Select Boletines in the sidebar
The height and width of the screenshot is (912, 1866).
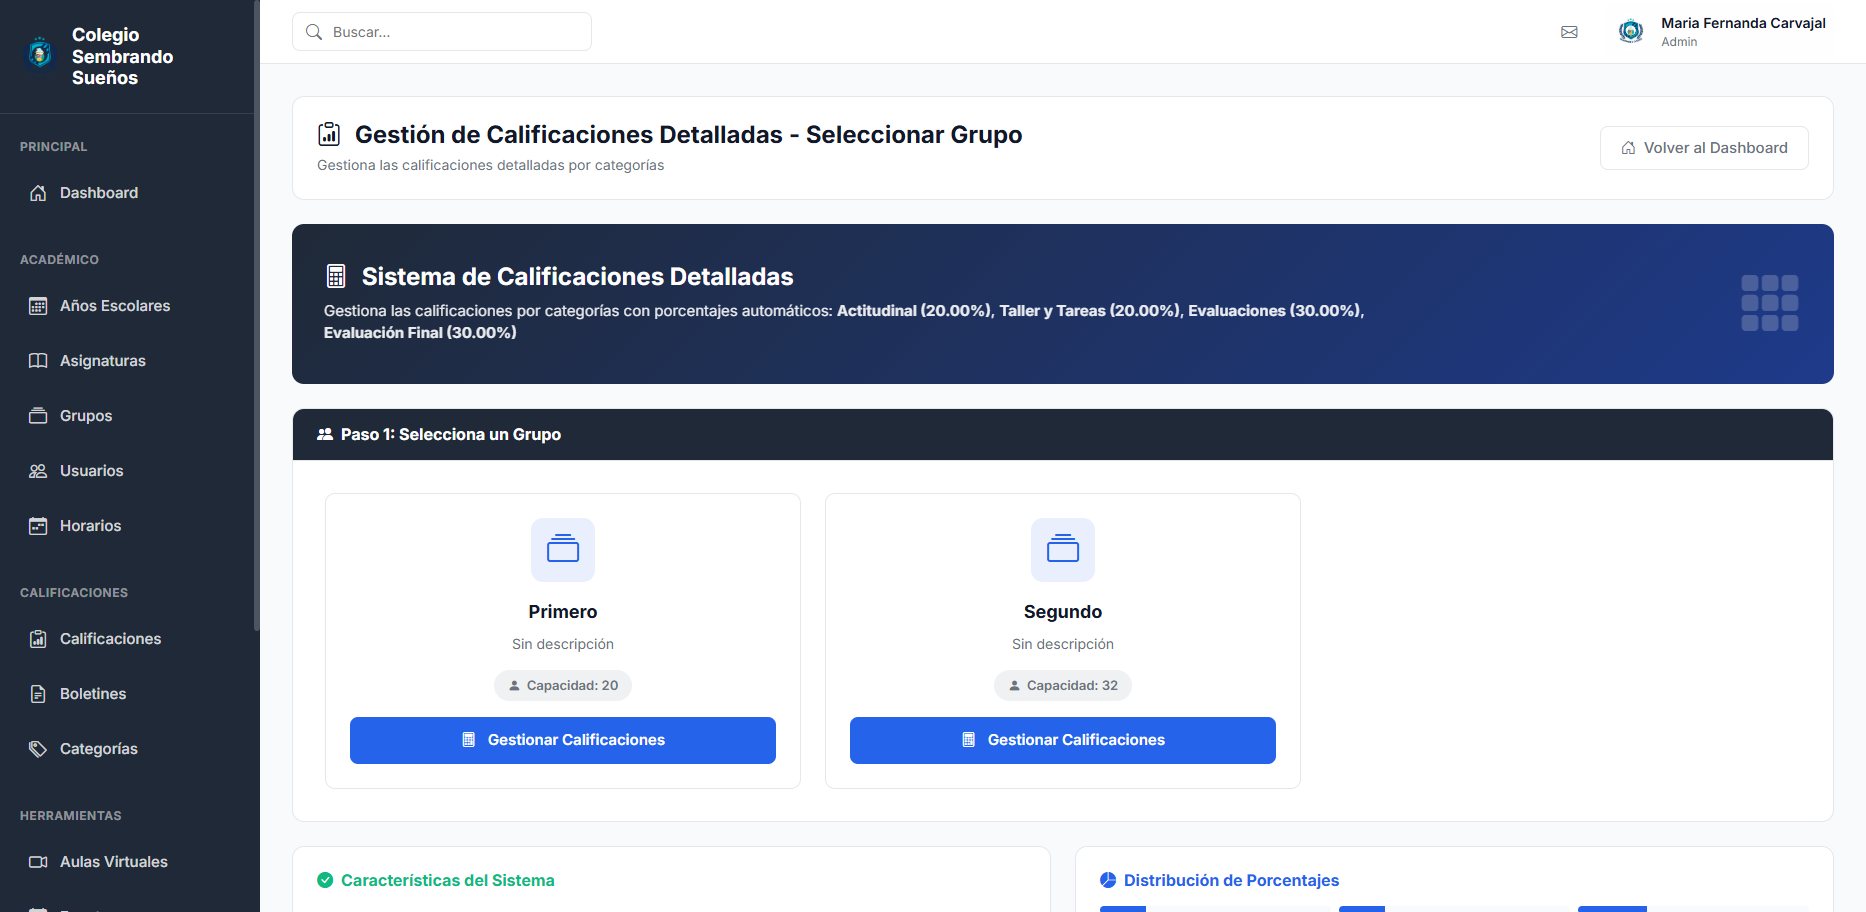click(93, 694)
